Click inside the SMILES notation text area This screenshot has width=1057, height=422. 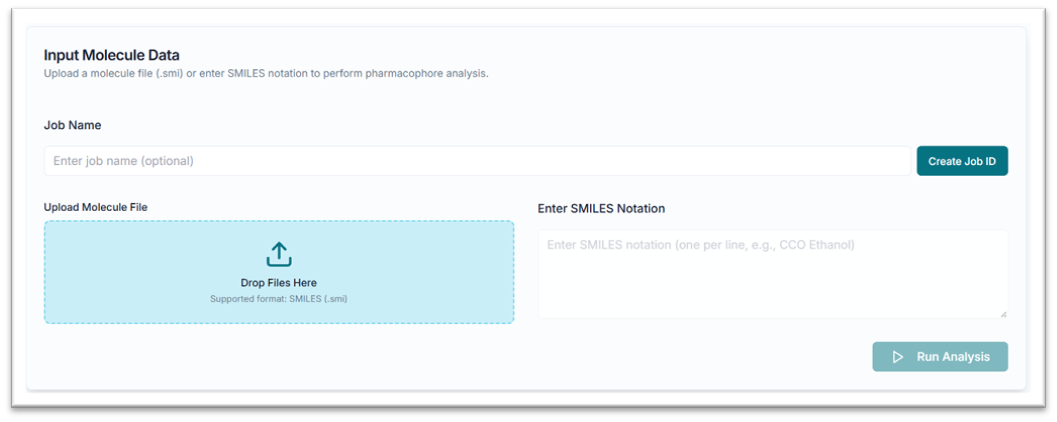click(772, 280)
